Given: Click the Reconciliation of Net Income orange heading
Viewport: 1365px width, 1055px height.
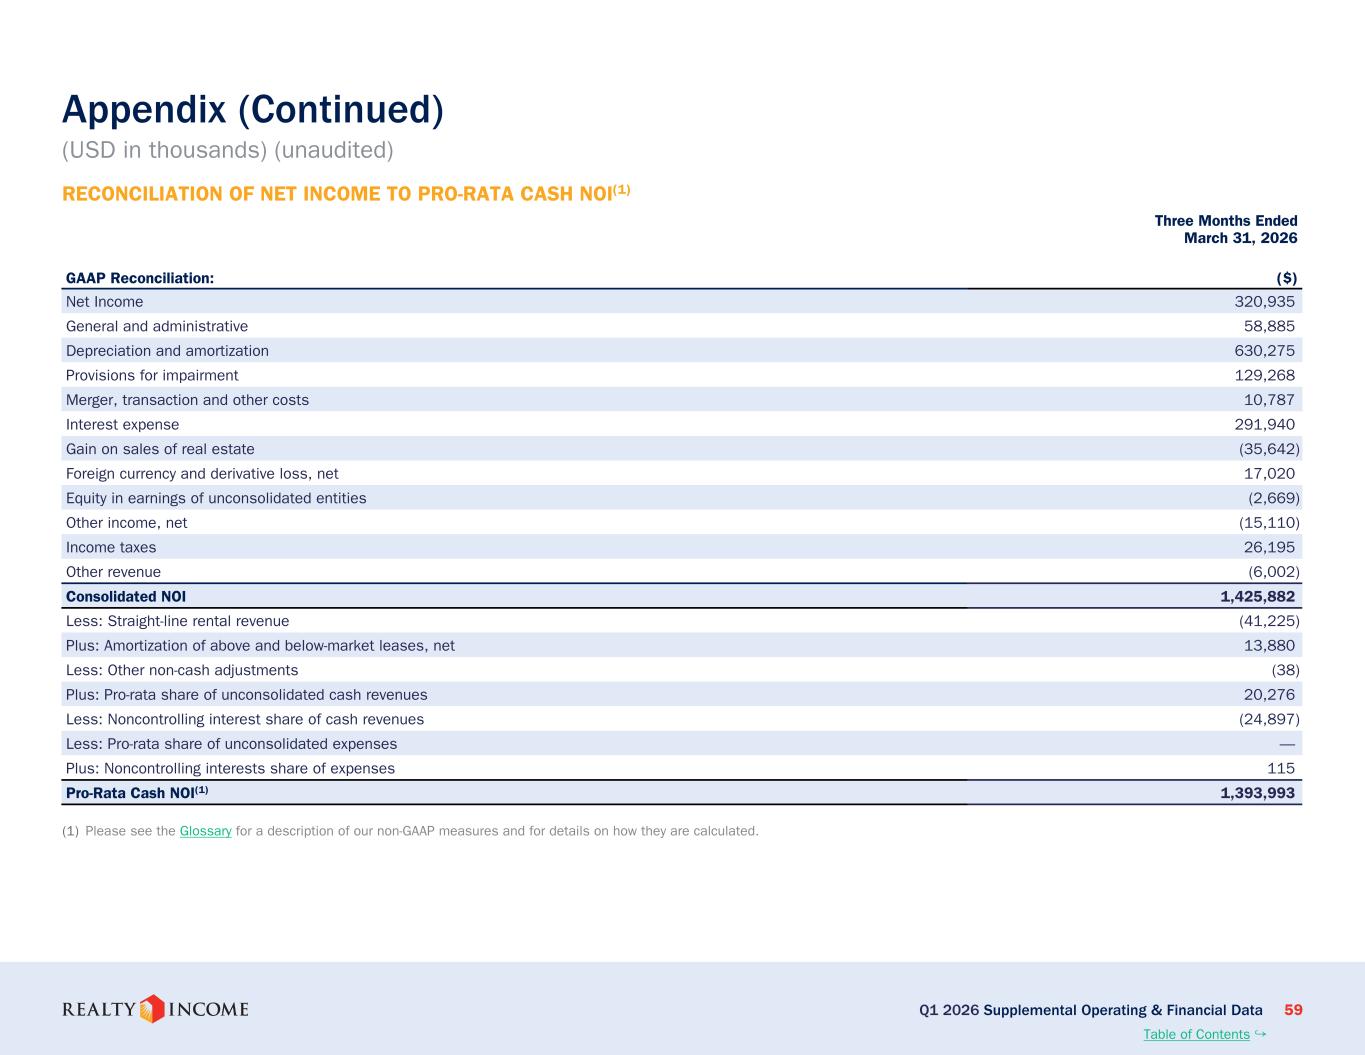Looking at the screenshot, I should coord(346,192).
